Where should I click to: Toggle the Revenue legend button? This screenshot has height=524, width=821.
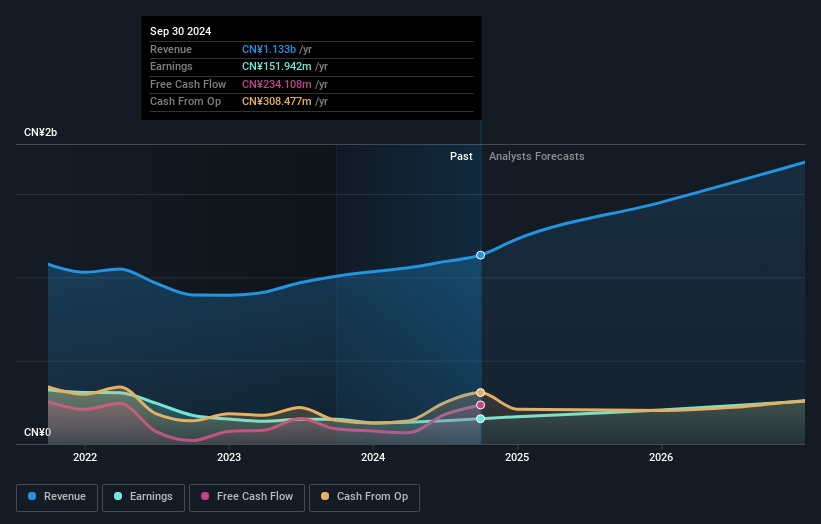tap(58, 497)
